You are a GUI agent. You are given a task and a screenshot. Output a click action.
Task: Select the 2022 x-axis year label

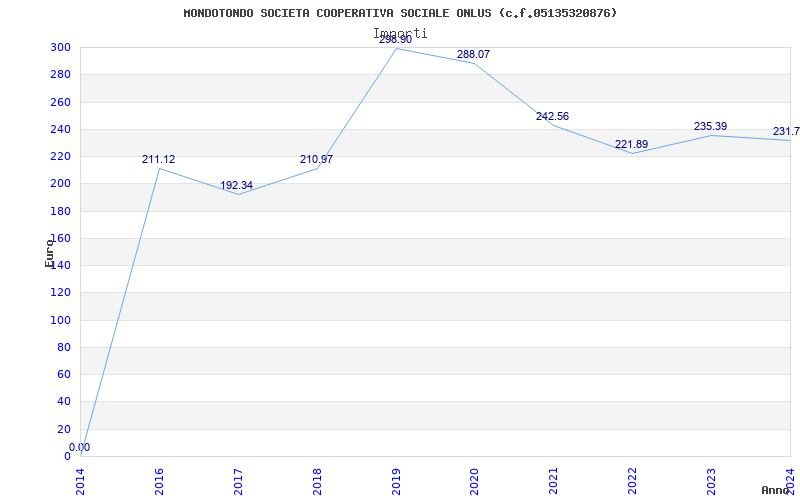(x=633, y=481)
